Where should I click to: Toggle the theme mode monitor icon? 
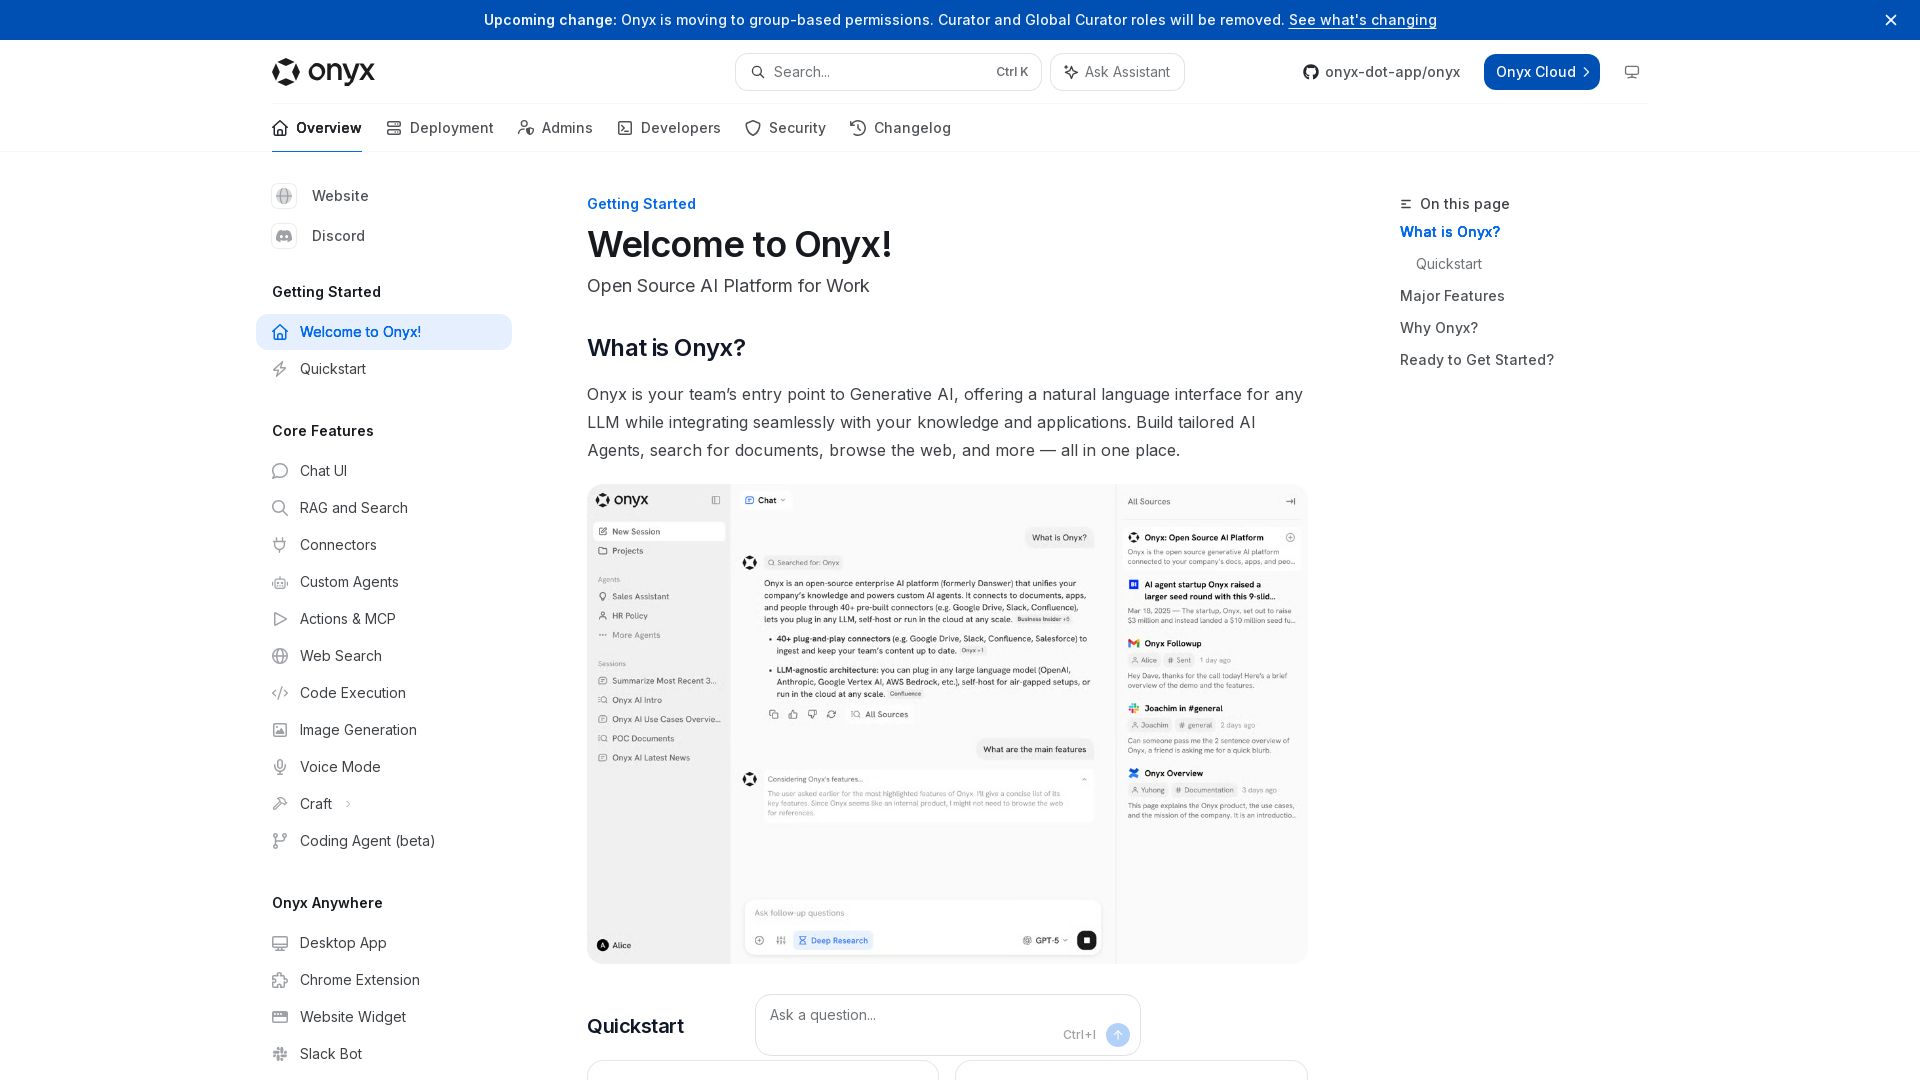pyautogui.click(x=1631, y=72)
